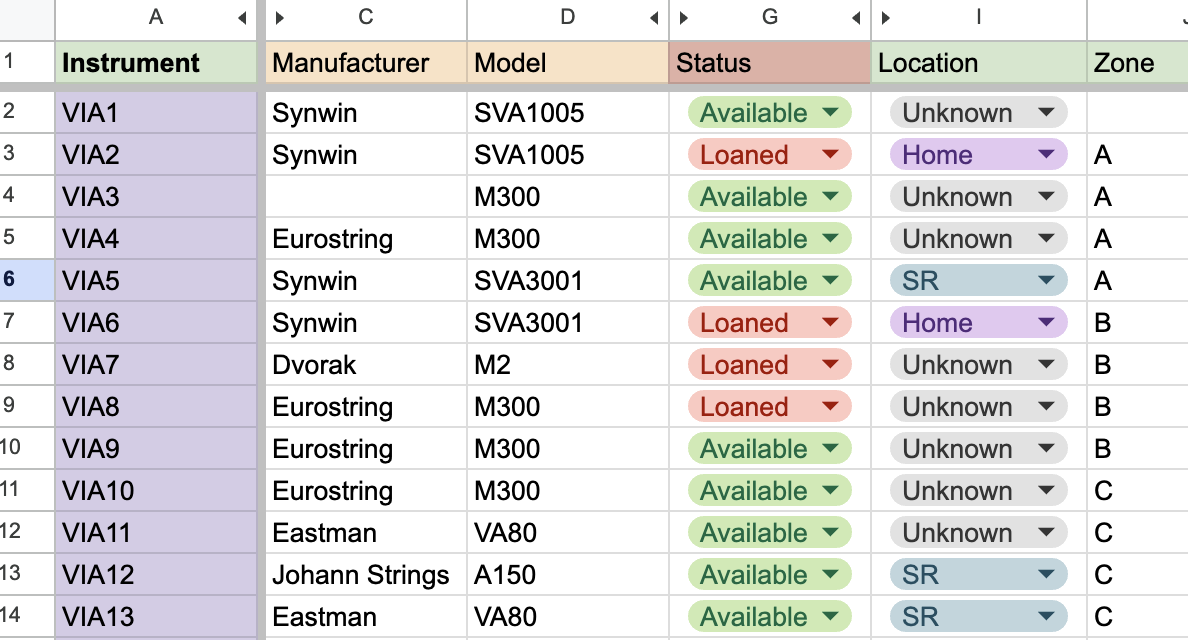Click the collapse arrow on column A header
Image resolution: width=1188 pixels, height=640 pixels.
[242, 18]
